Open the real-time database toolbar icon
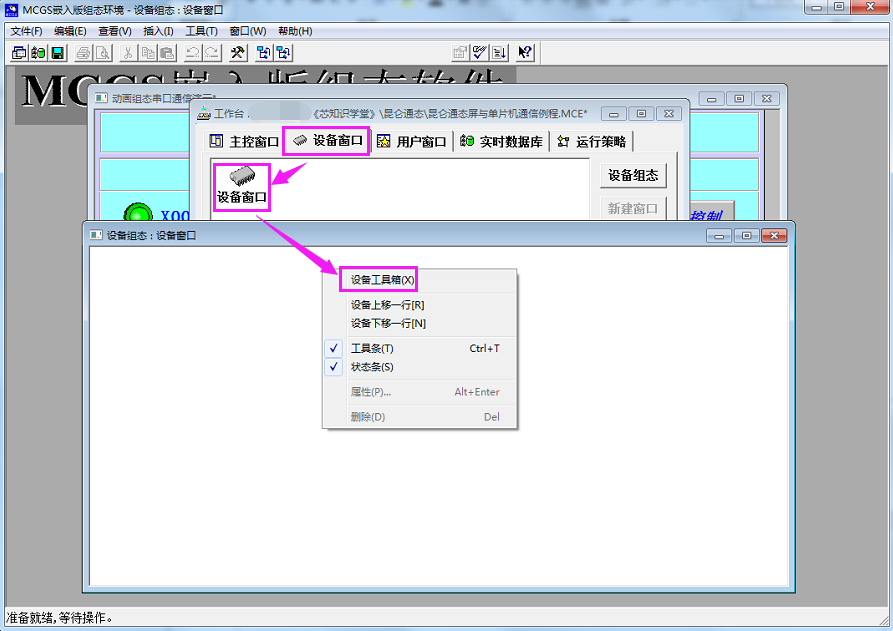The image size is (893, 631). click(38, 53)
